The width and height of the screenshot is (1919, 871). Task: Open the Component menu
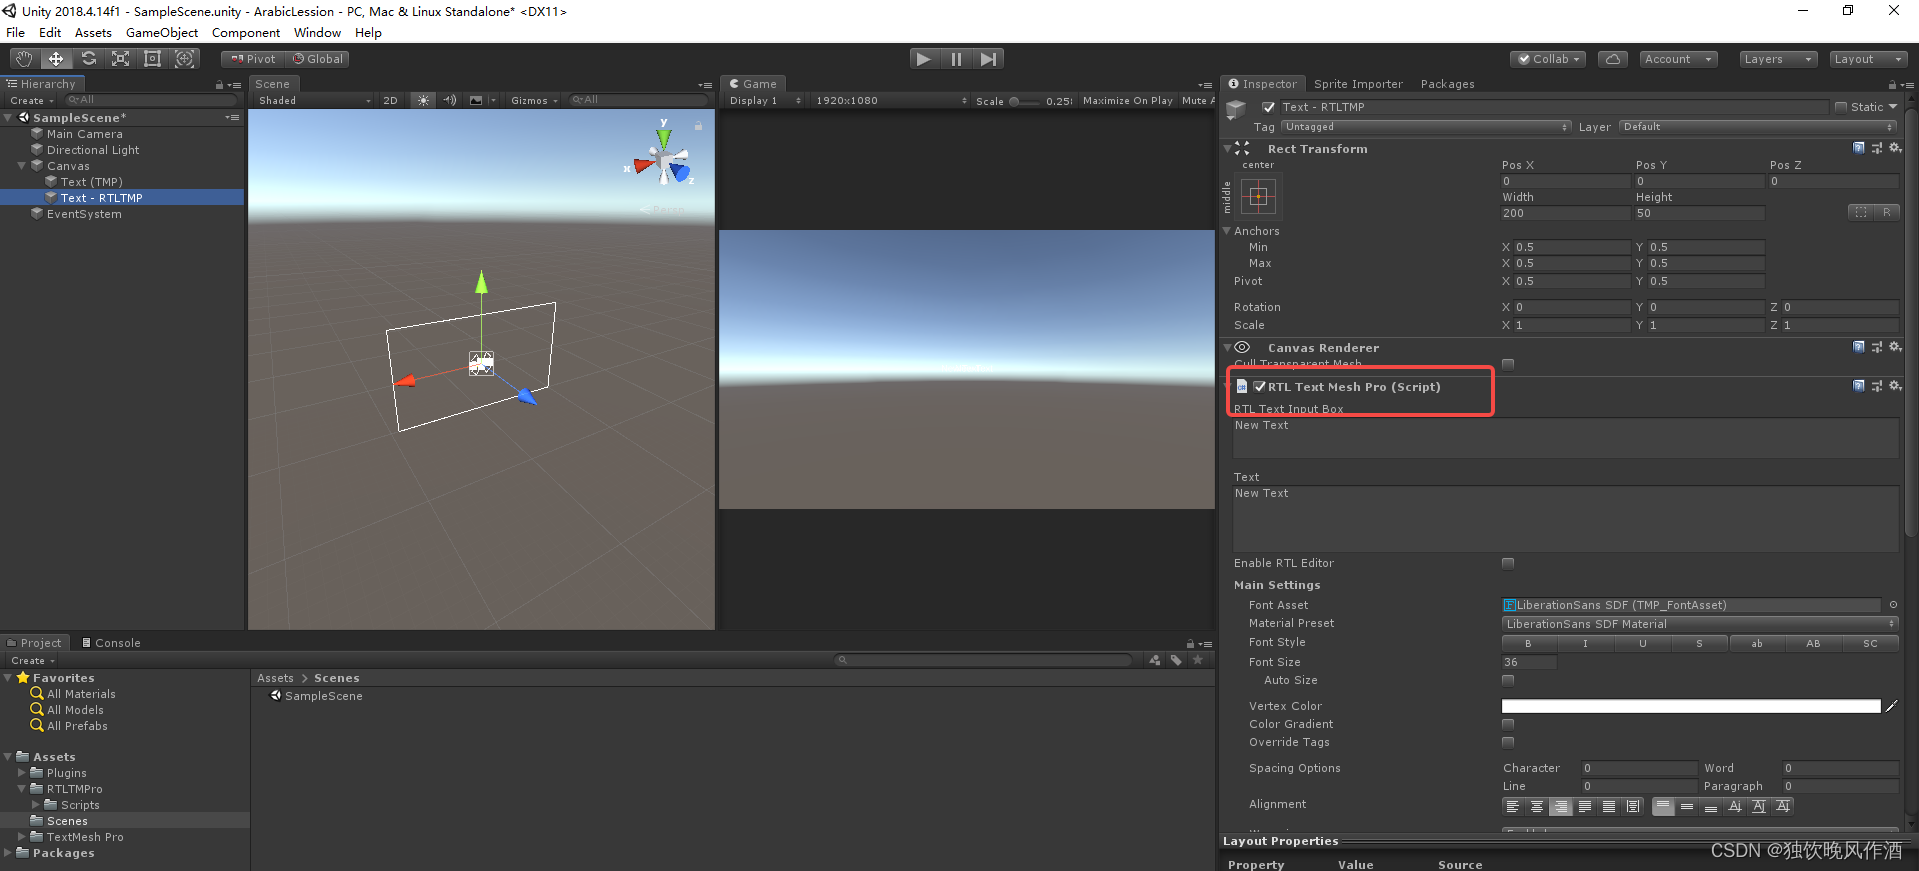(246, 32)
